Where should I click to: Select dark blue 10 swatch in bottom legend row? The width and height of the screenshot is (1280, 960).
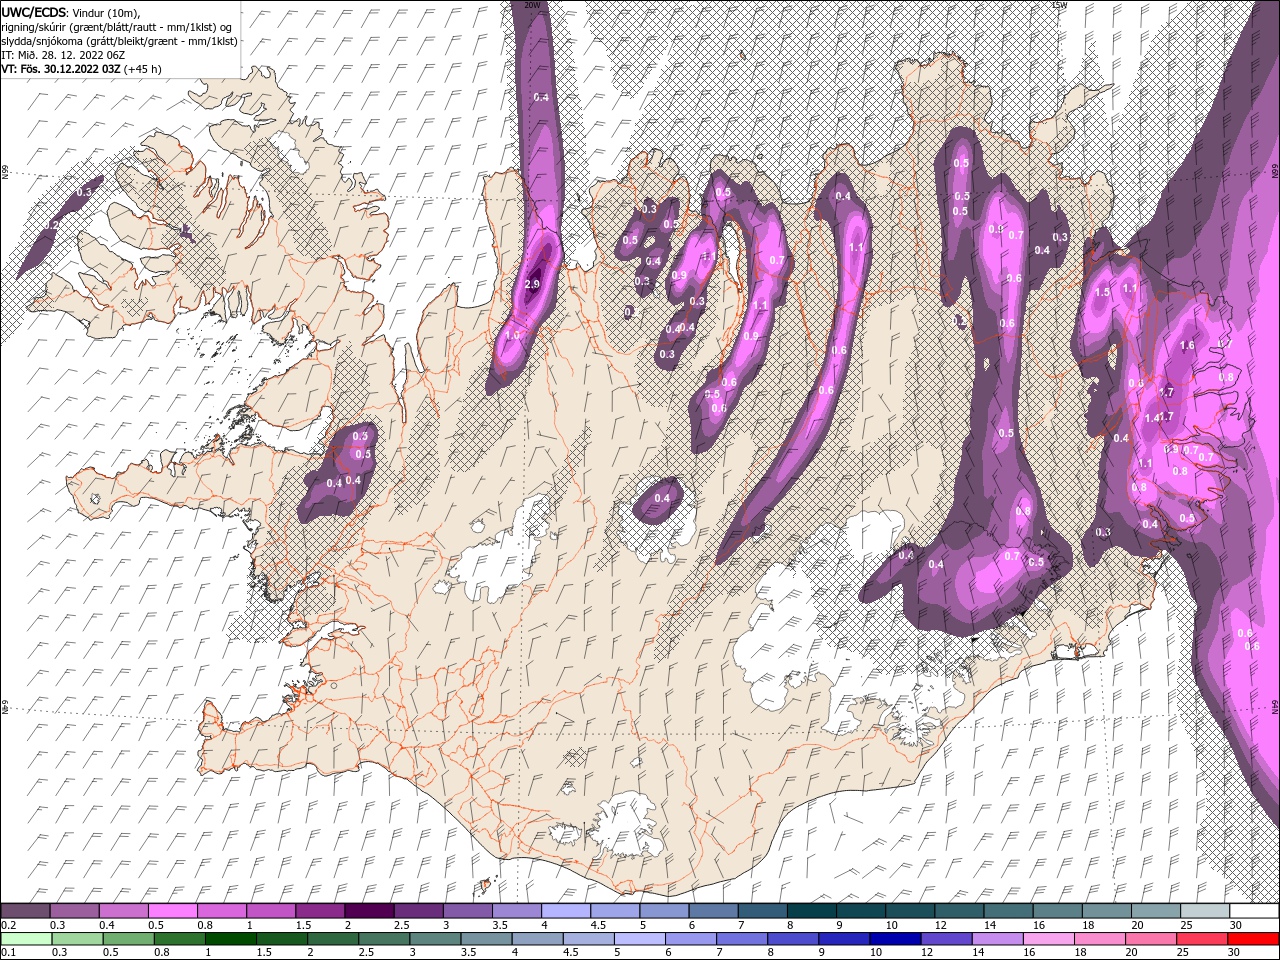coord(894,938)
